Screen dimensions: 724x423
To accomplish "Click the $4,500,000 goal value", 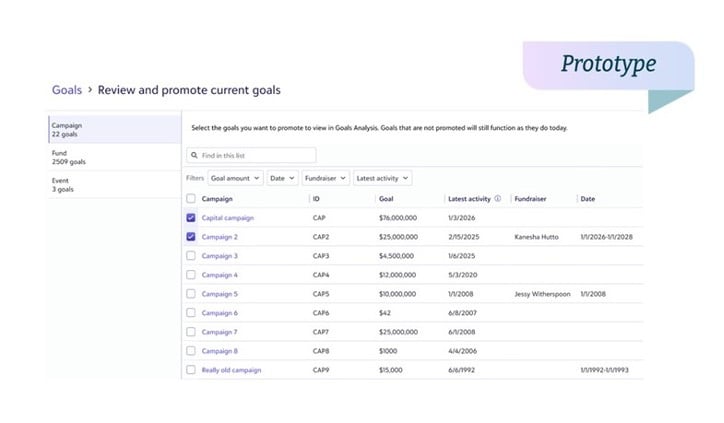I will [x=396, y=256].
